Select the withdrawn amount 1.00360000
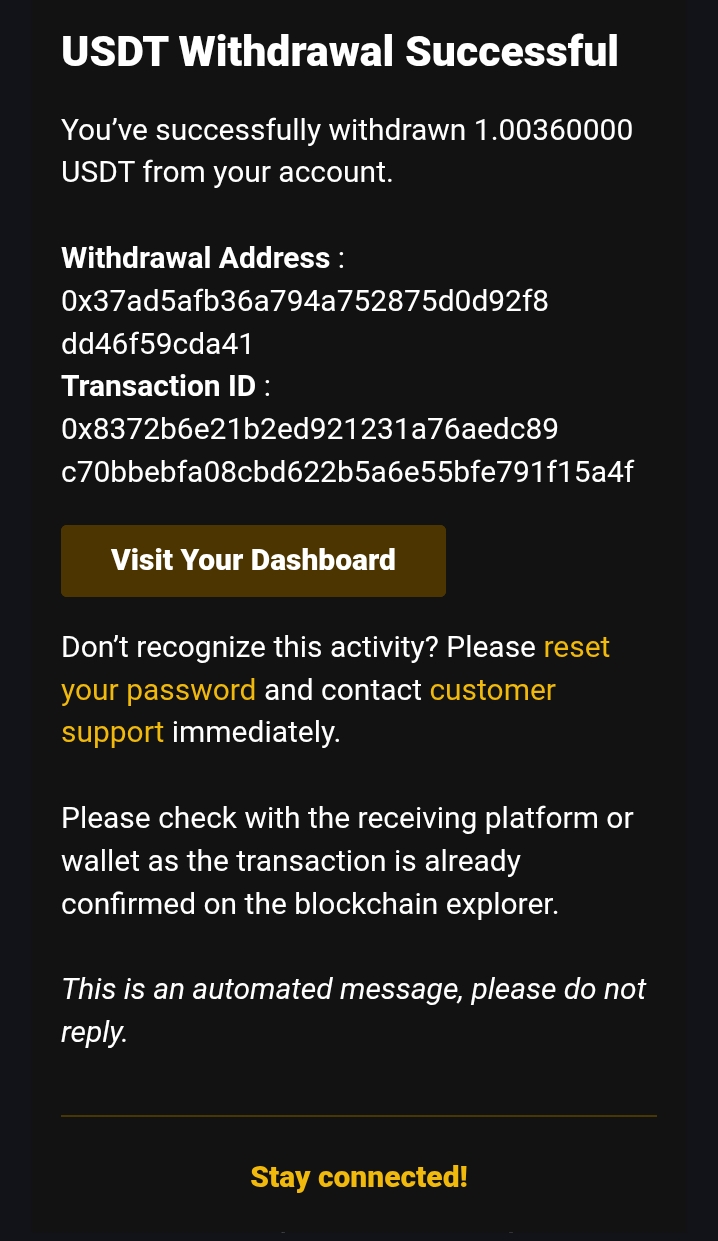Screen dimensions: 718x1241 [553, 130]
